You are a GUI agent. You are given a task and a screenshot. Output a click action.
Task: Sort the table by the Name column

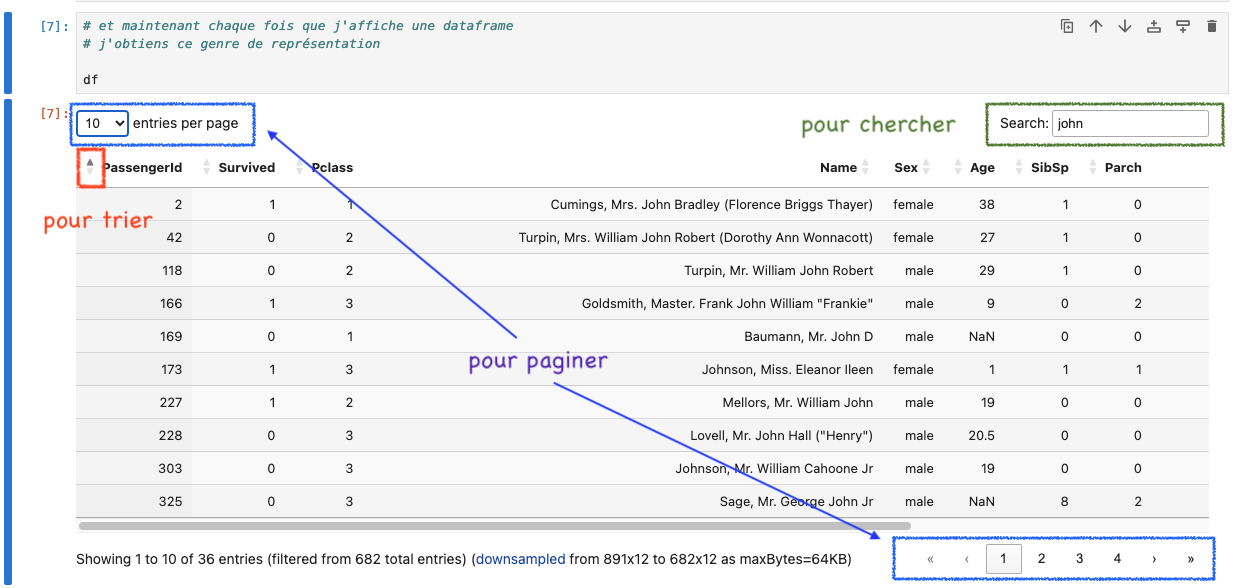tap(838, 168)
